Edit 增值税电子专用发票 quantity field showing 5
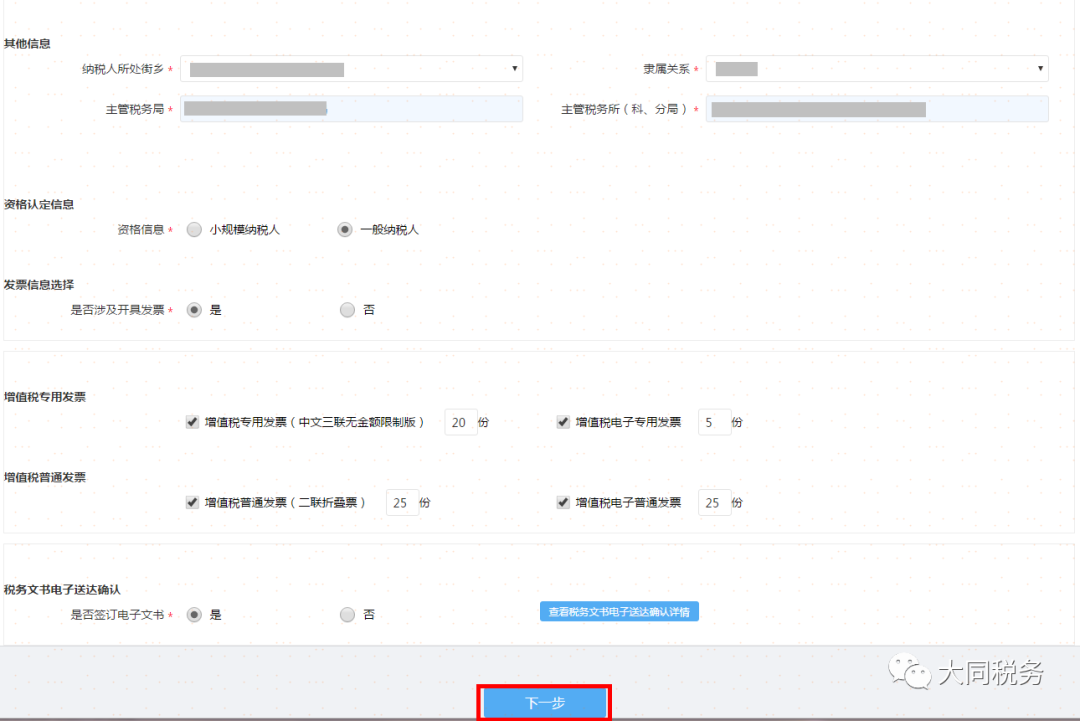The image size is (1080, 721). tap(714, 422)
